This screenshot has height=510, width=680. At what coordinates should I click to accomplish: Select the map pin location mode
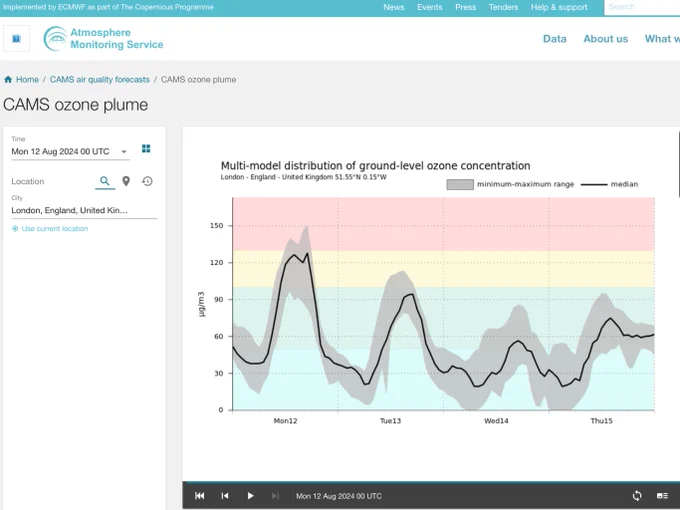[126, 181]
